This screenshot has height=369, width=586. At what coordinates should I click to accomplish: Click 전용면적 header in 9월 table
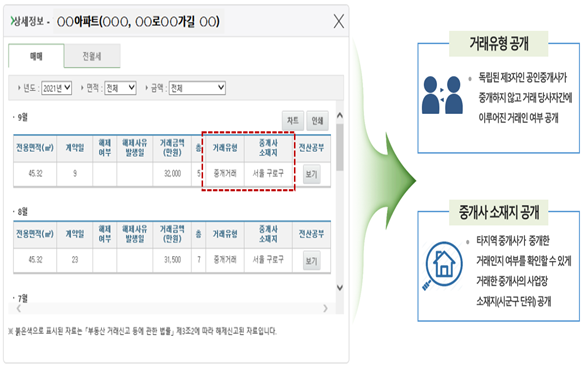click(x=35, y=148)
